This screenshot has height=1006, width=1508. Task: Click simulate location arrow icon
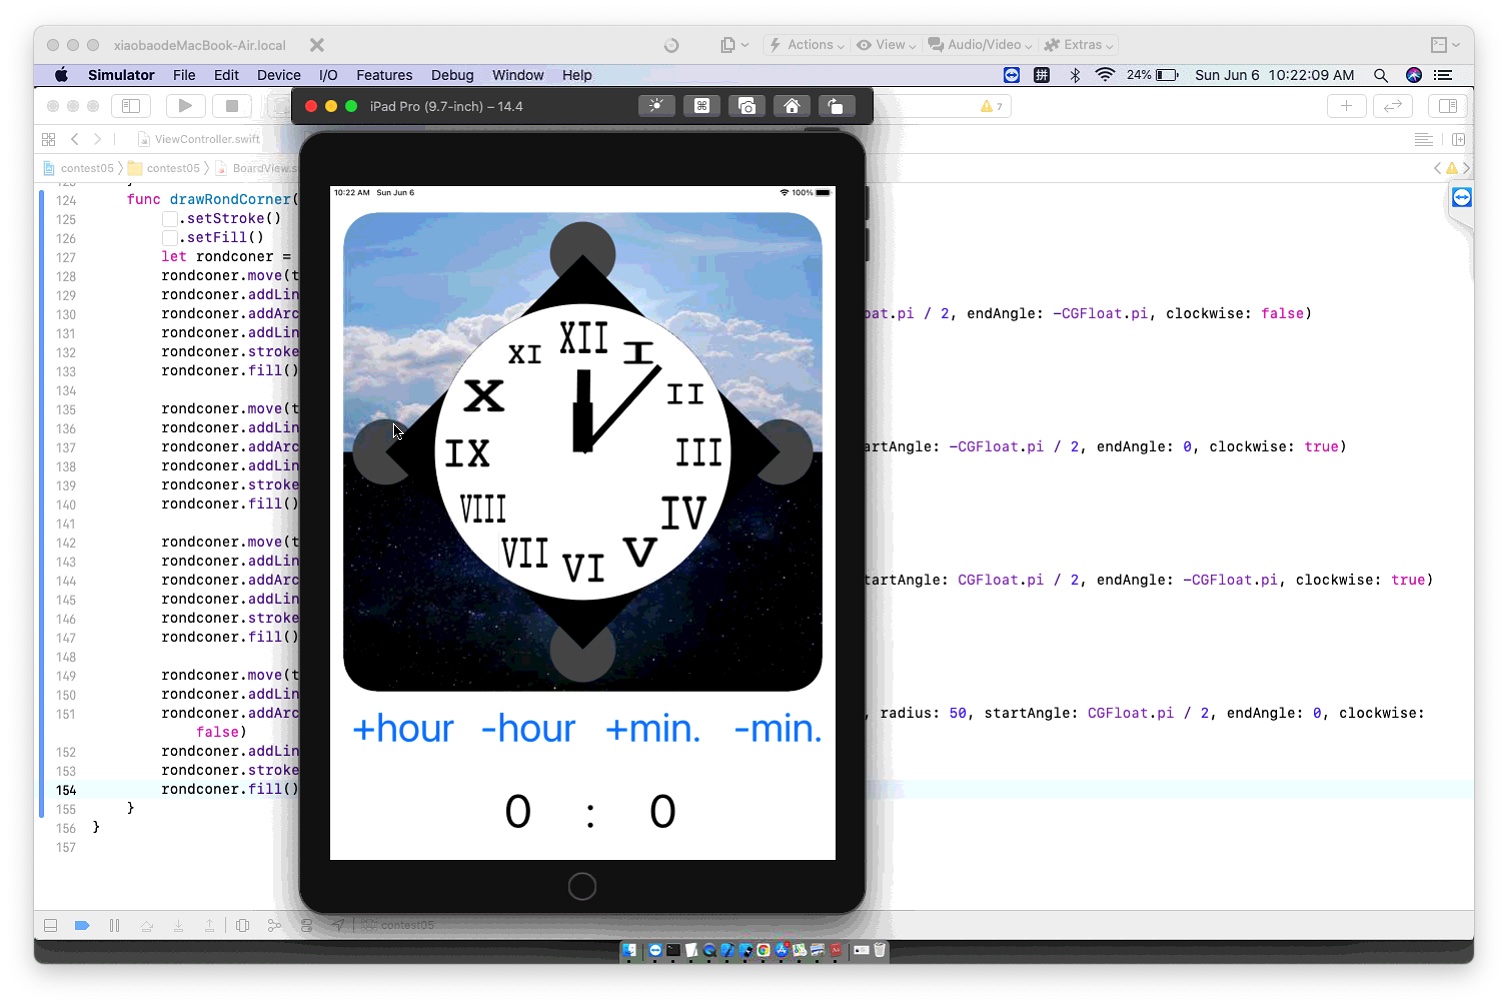tap(338, 926)
